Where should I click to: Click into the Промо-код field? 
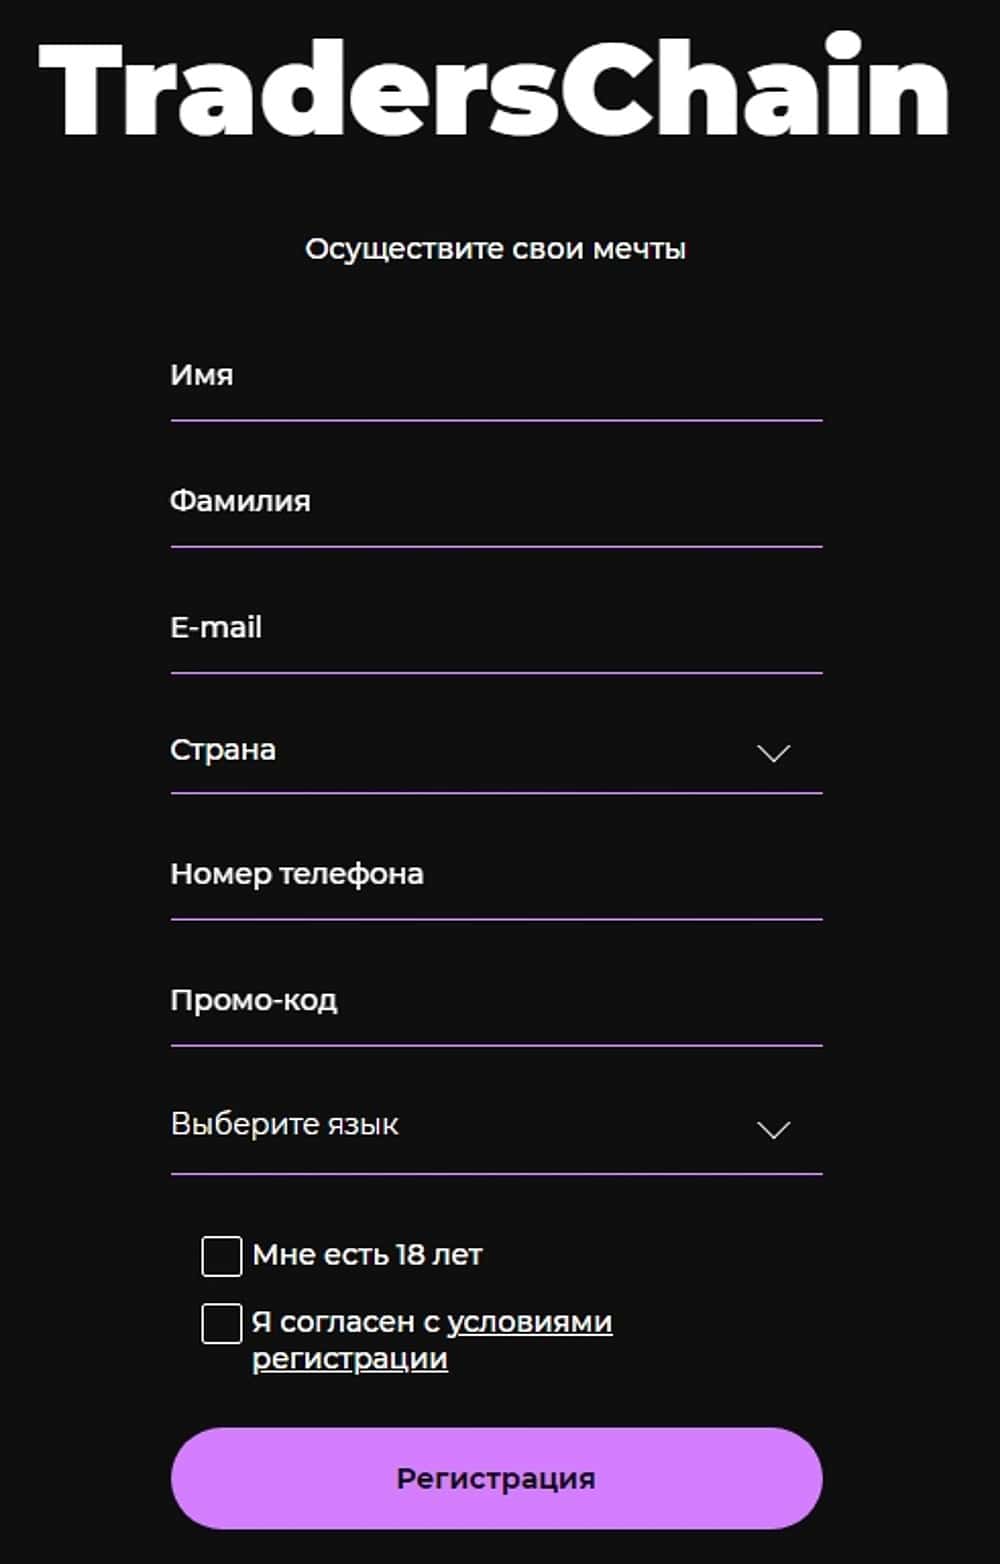point(496,1001)
